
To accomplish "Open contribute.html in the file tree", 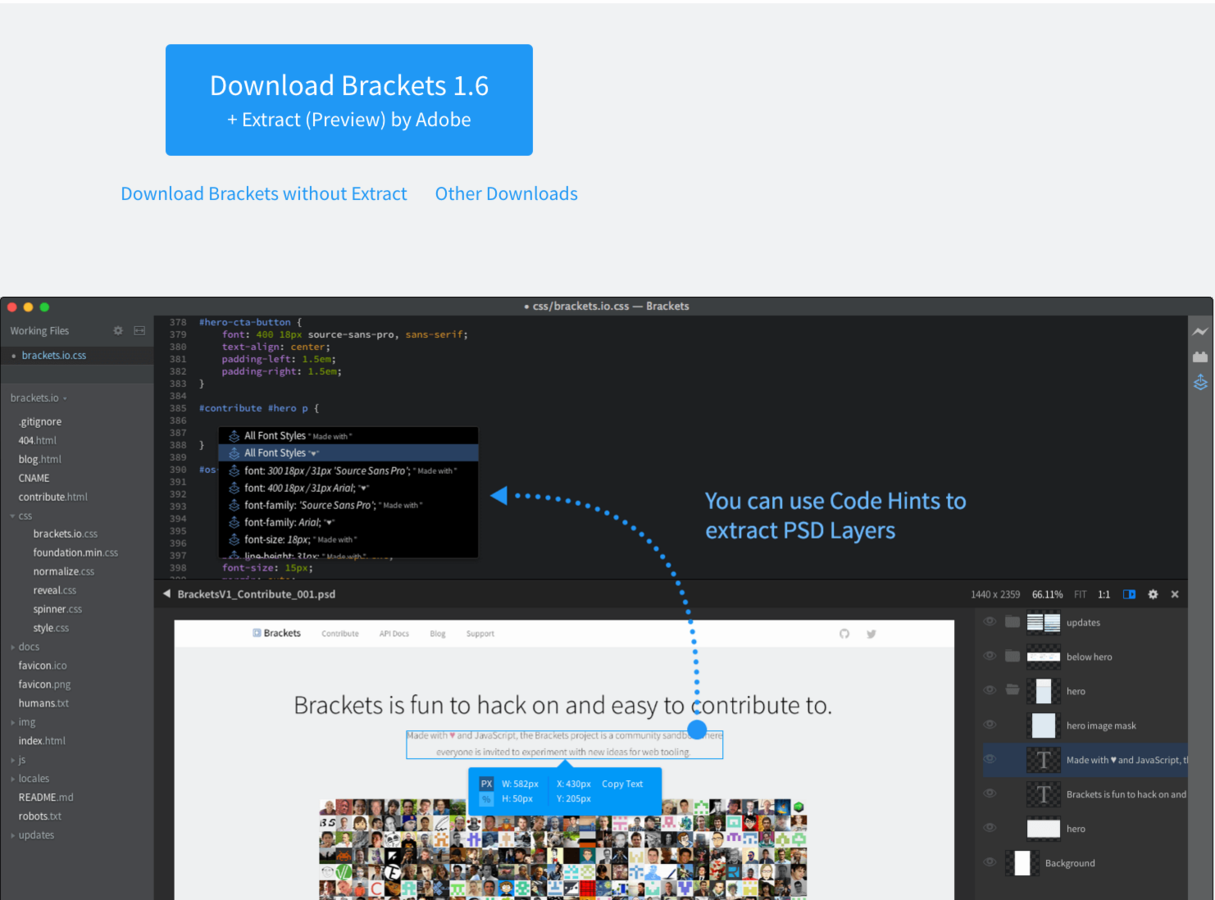I will (x=53, y=497).
